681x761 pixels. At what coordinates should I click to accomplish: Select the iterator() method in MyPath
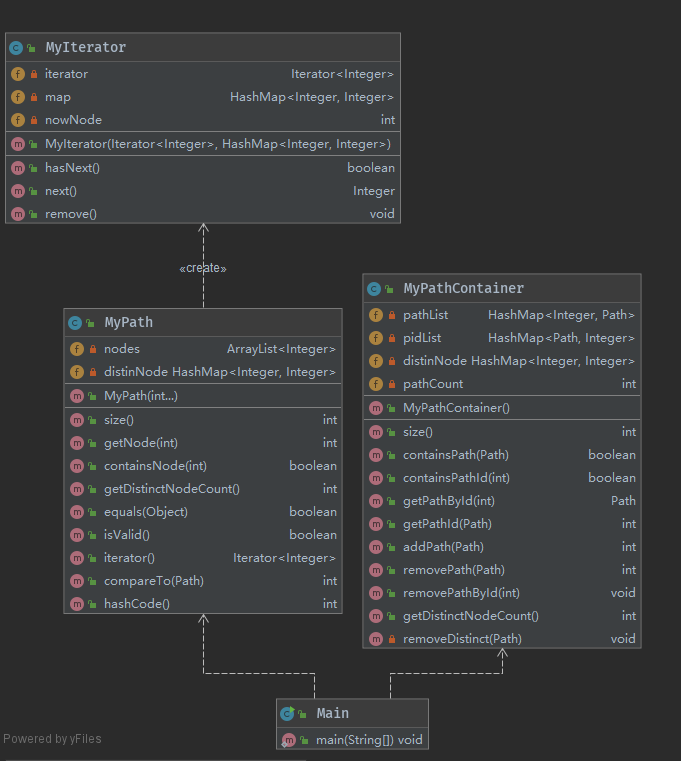tap(203, 558)
